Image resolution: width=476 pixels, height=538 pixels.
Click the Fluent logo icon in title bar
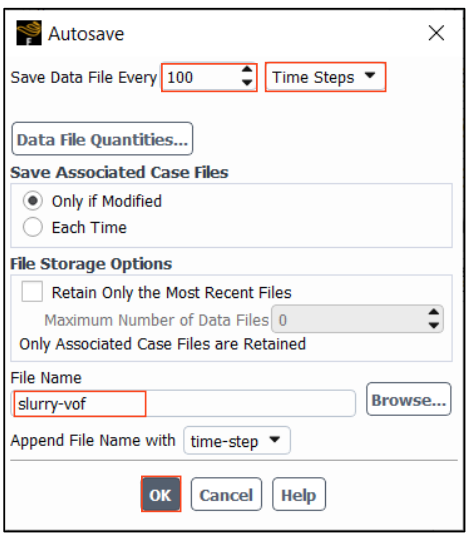[x=29, y=33]
